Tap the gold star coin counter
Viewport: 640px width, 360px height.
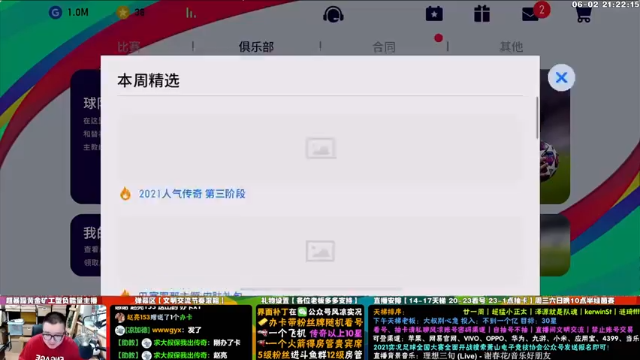click(x=131, y=13)
